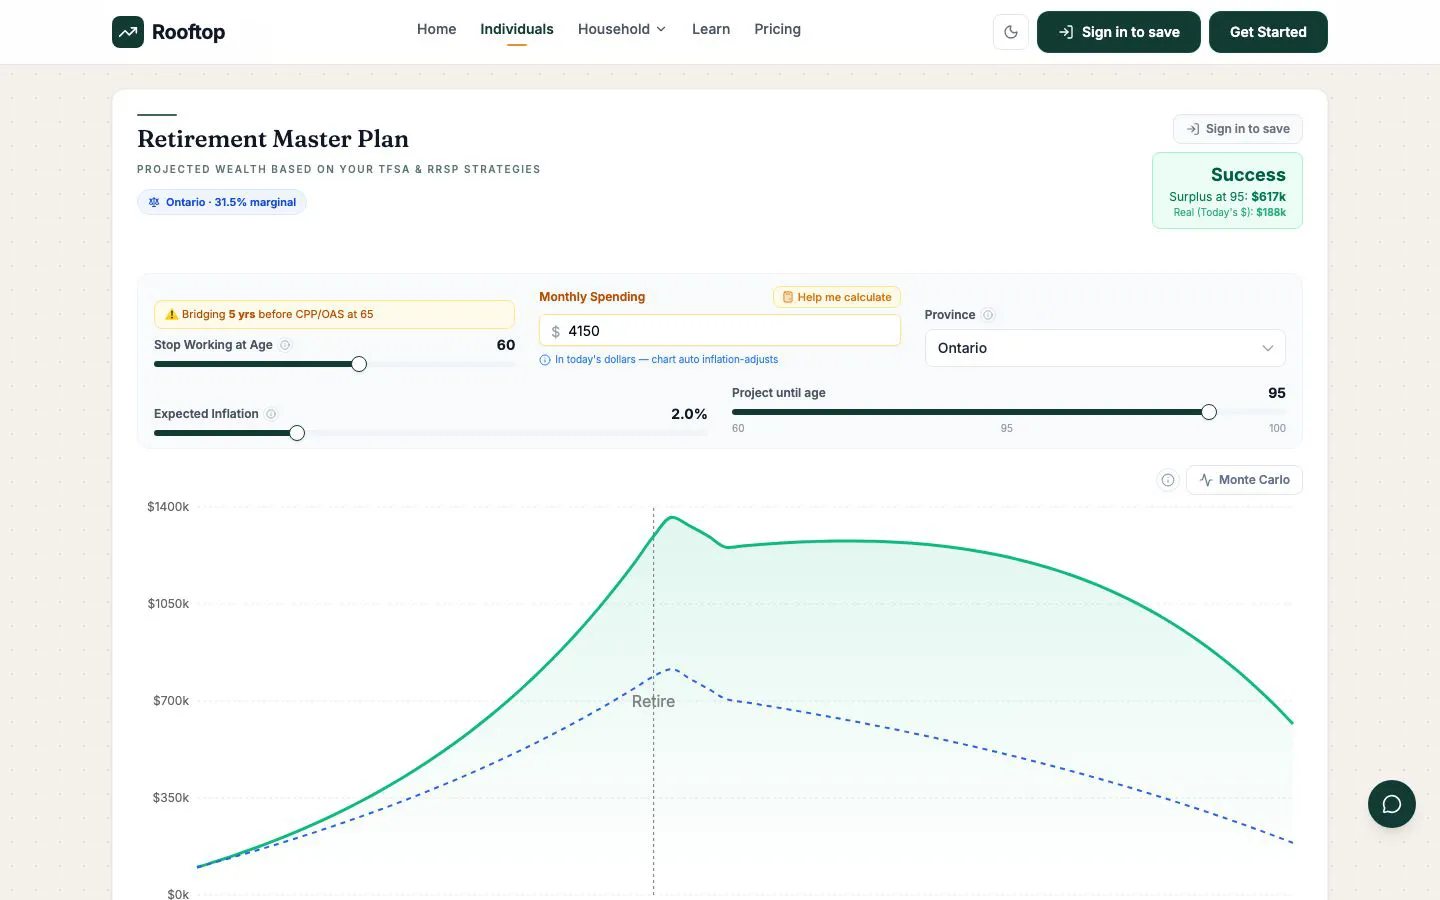Click info icon next to Province label

[x=988, y=315]
